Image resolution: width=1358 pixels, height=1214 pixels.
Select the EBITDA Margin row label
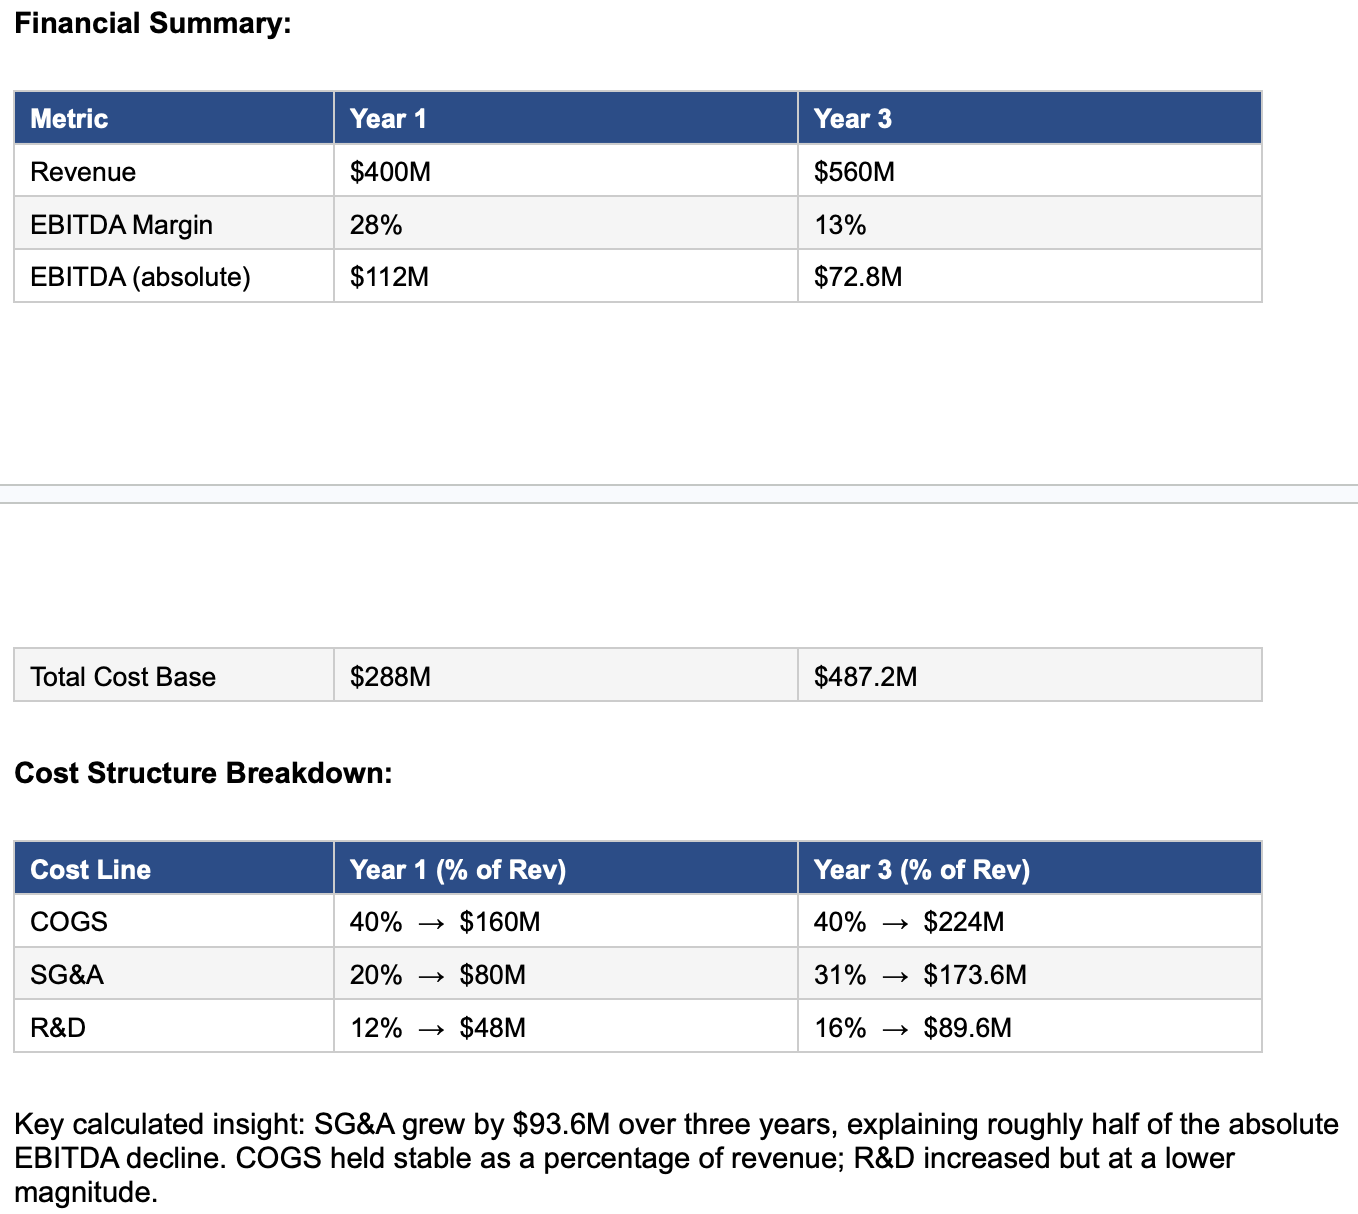point(174,224)
